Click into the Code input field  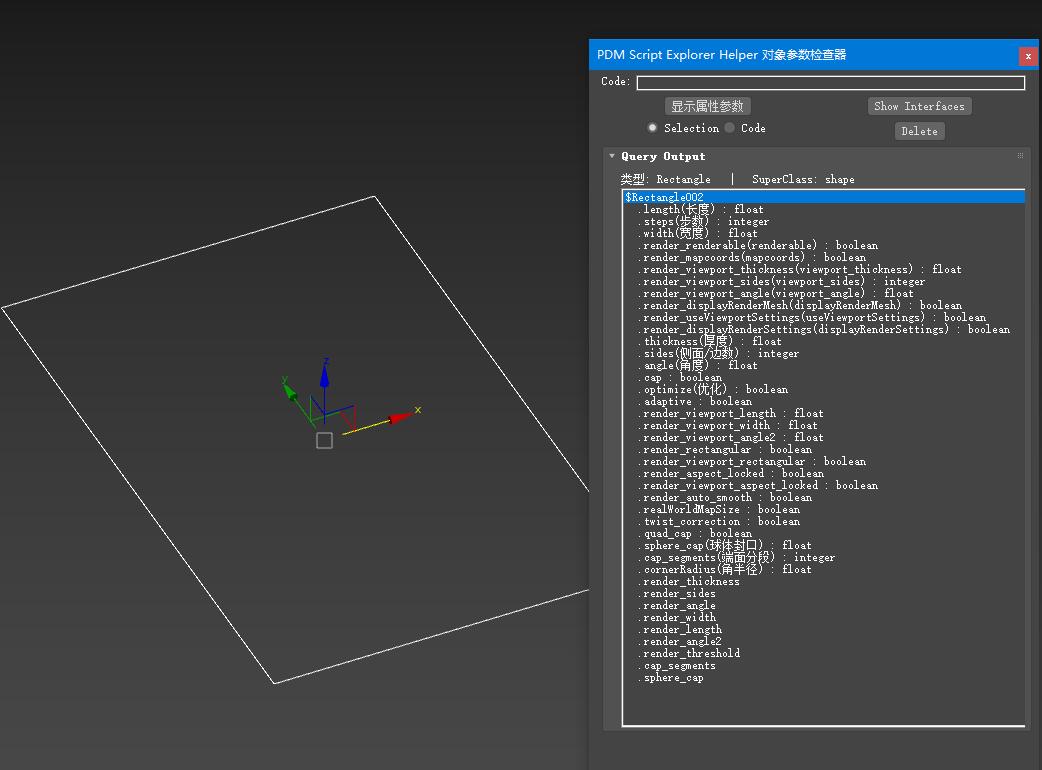tap(831, 82)
